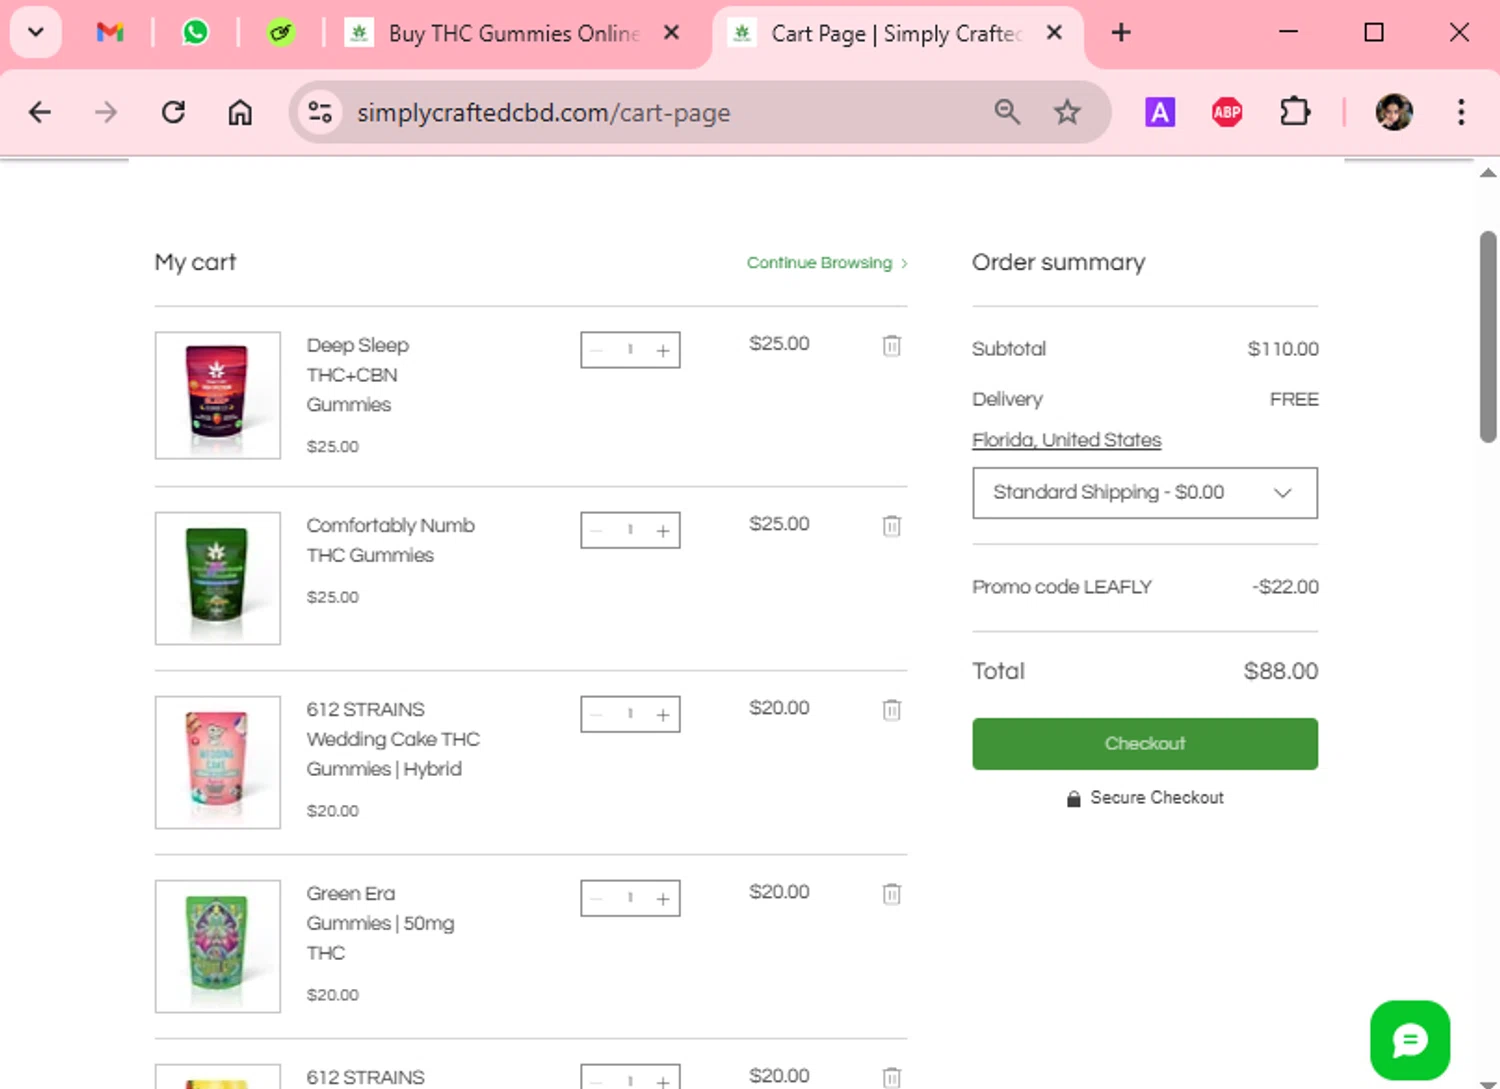Open zoom control in address bar
1500x1089 pixels.
point(1007,112)
